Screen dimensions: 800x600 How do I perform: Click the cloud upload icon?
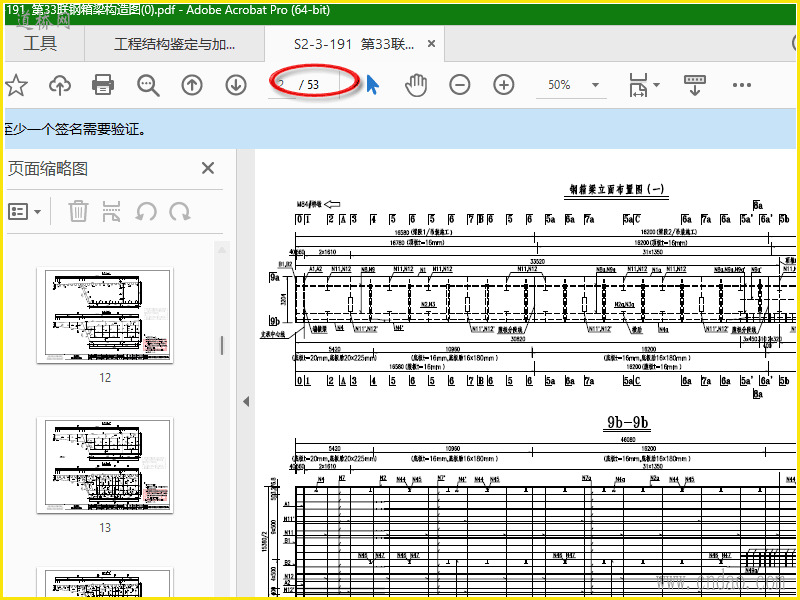click(60, 85)
